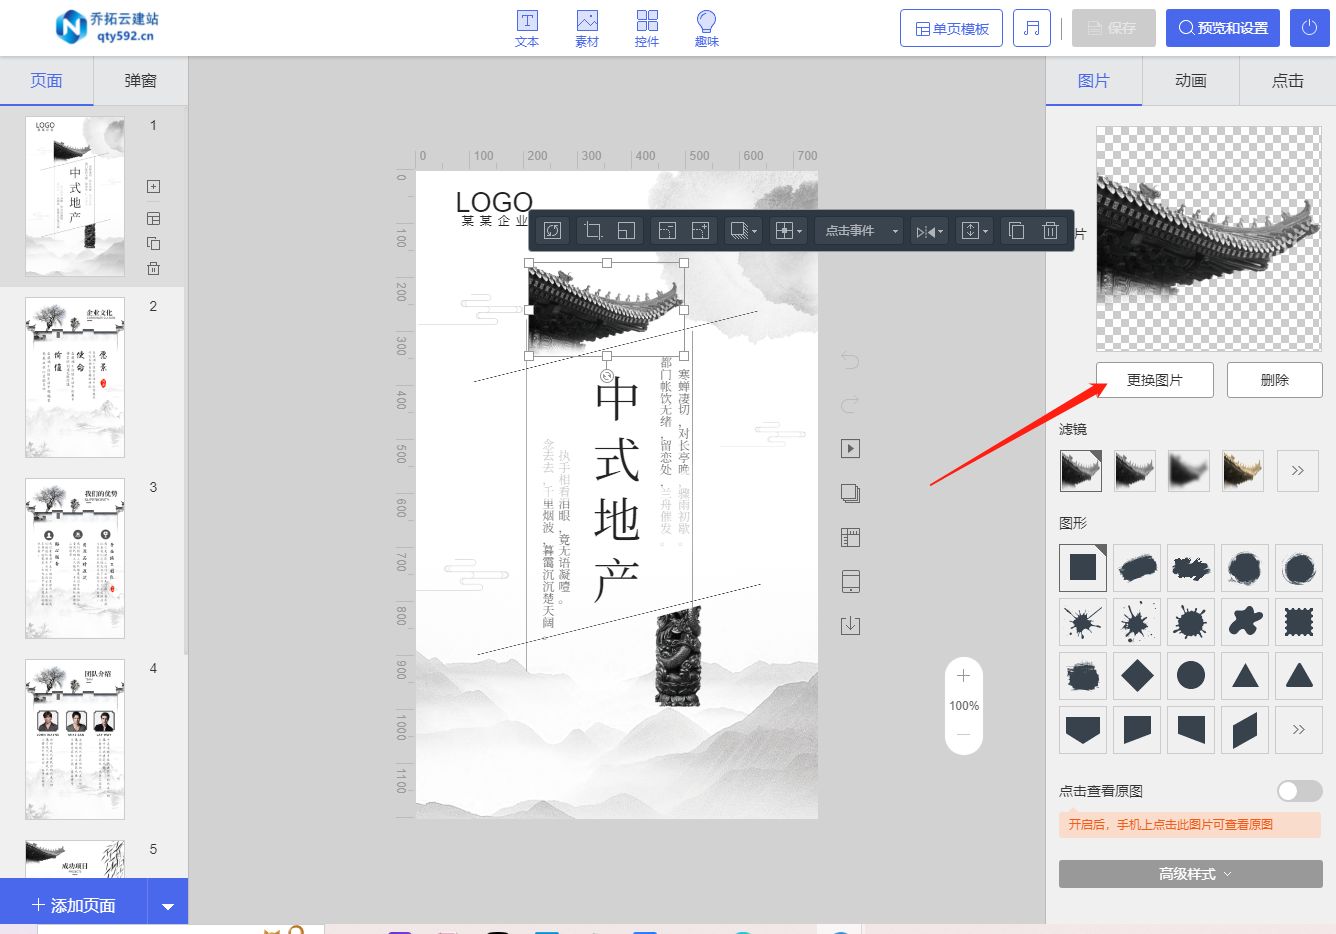Click the play preview icon beside canvas
1336x934 pixels.
tap(850, 448)
